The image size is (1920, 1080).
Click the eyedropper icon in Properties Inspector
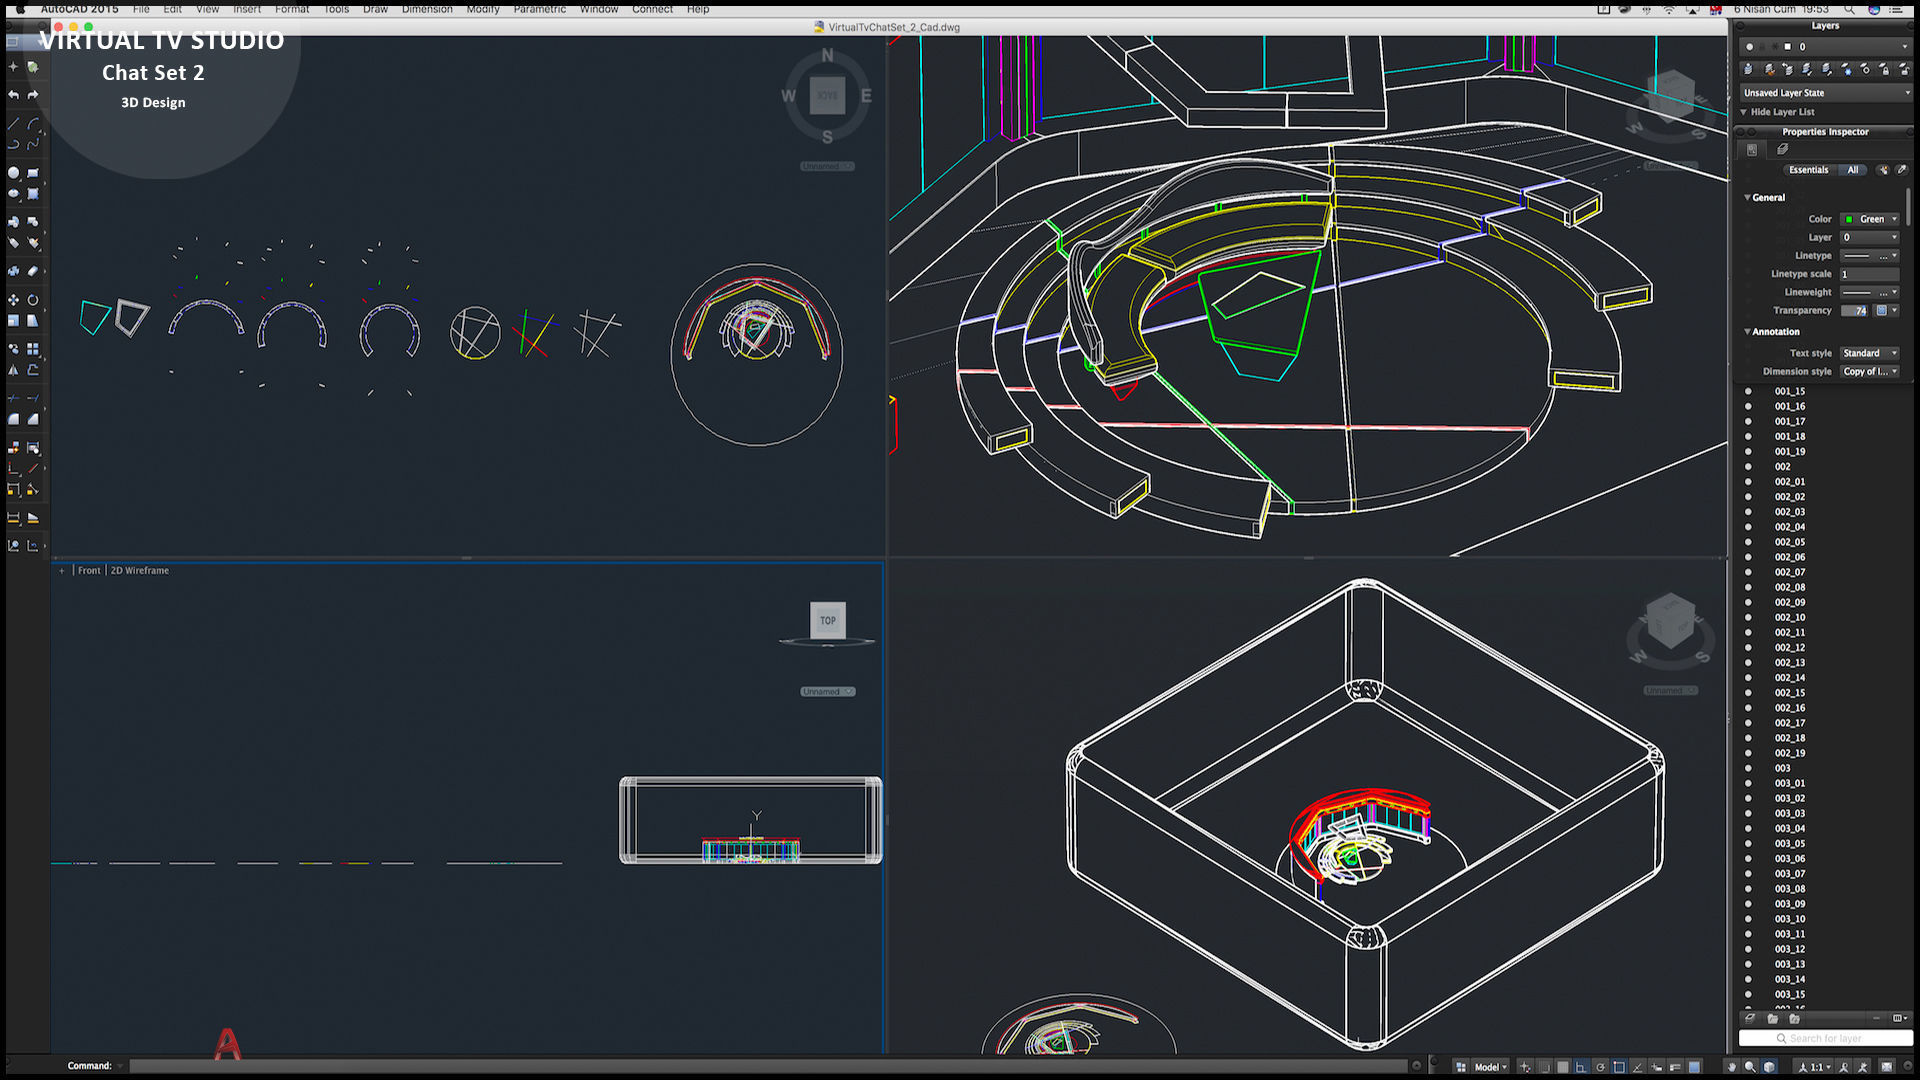(1901, 170)
